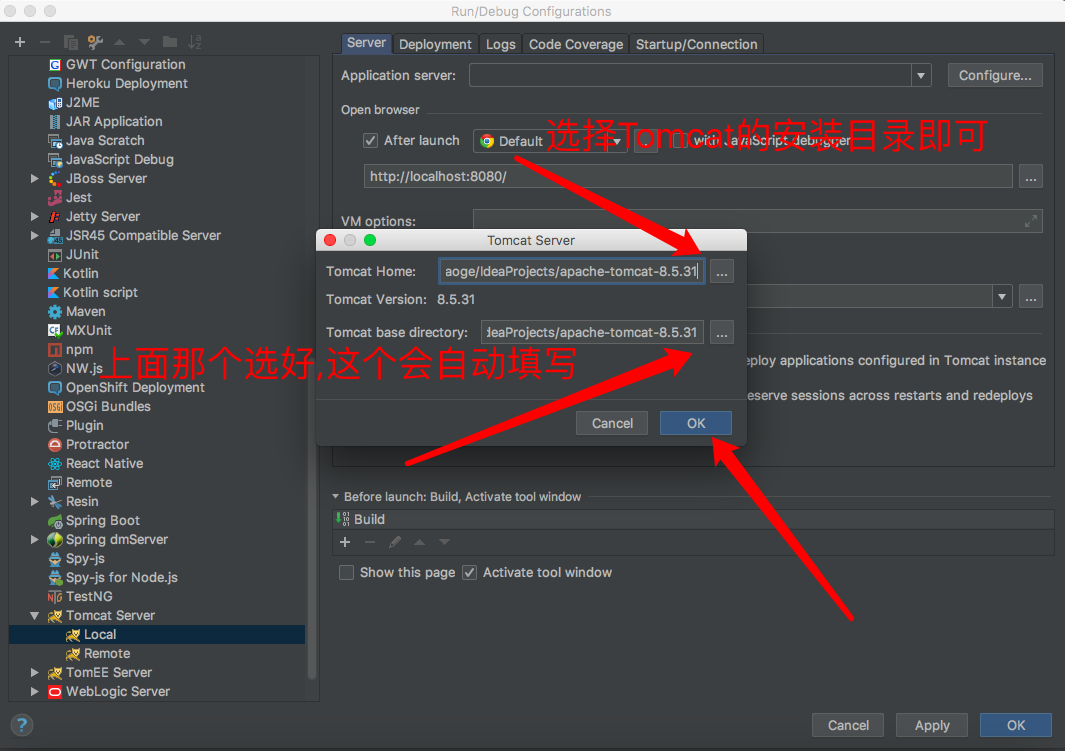
Task: Expand the JSR45 Compatible Server node
Action: tap(35, 236)
